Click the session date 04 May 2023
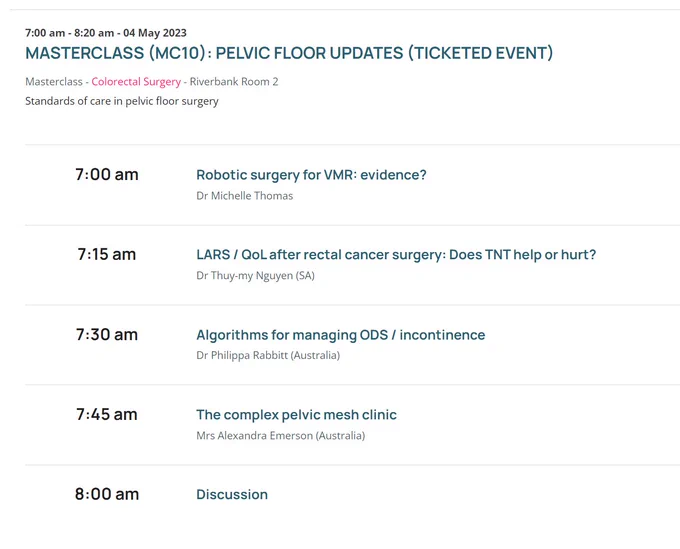The width and height of the screenshot is (680, 549). click(155, 33)
